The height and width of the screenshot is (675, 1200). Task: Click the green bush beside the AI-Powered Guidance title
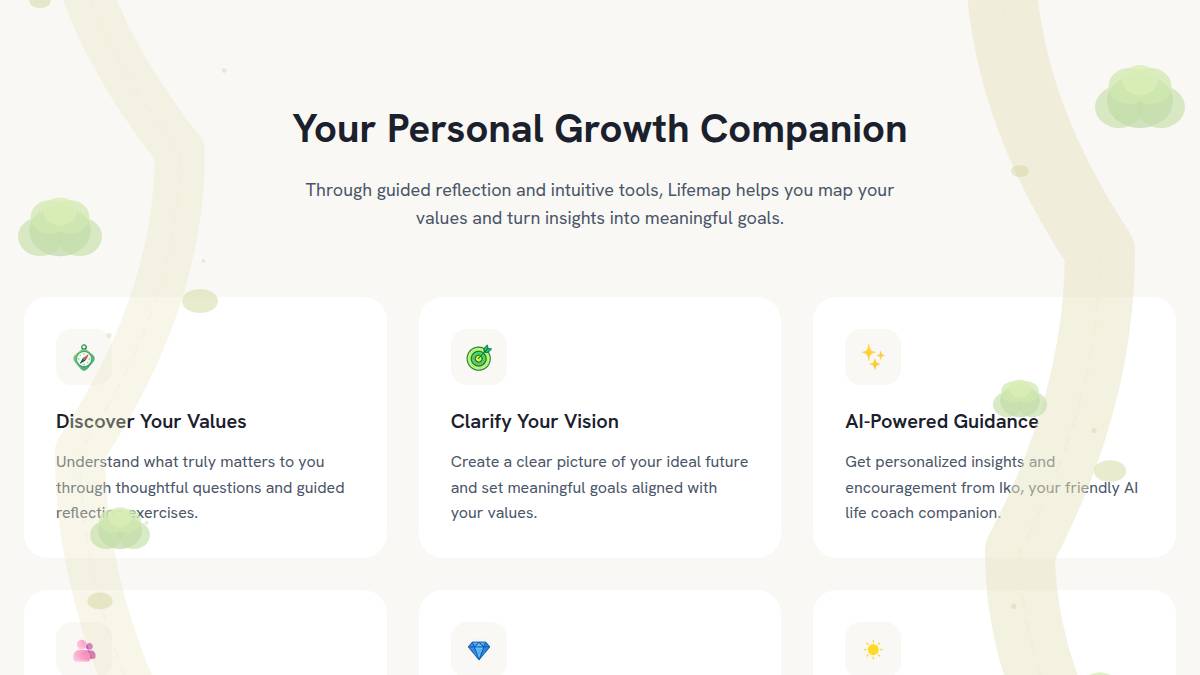point(1019,399)
